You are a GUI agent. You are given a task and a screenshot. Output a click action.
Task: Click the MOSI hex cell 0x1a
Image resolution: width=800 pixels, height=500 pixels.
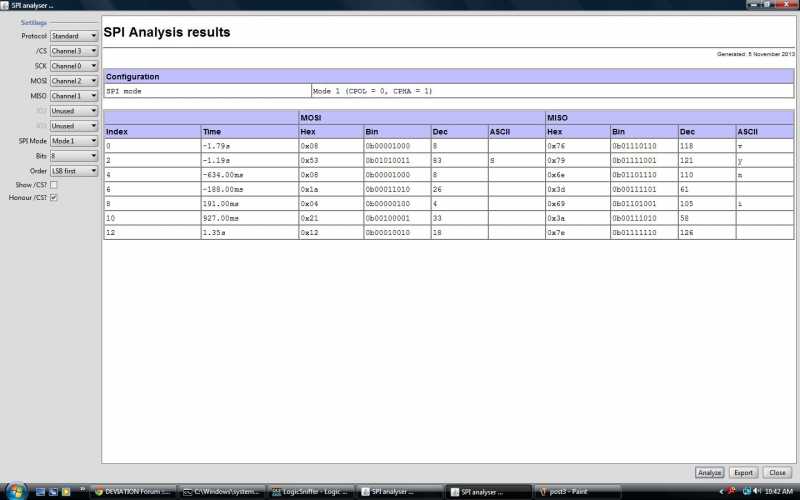[331, 189]
